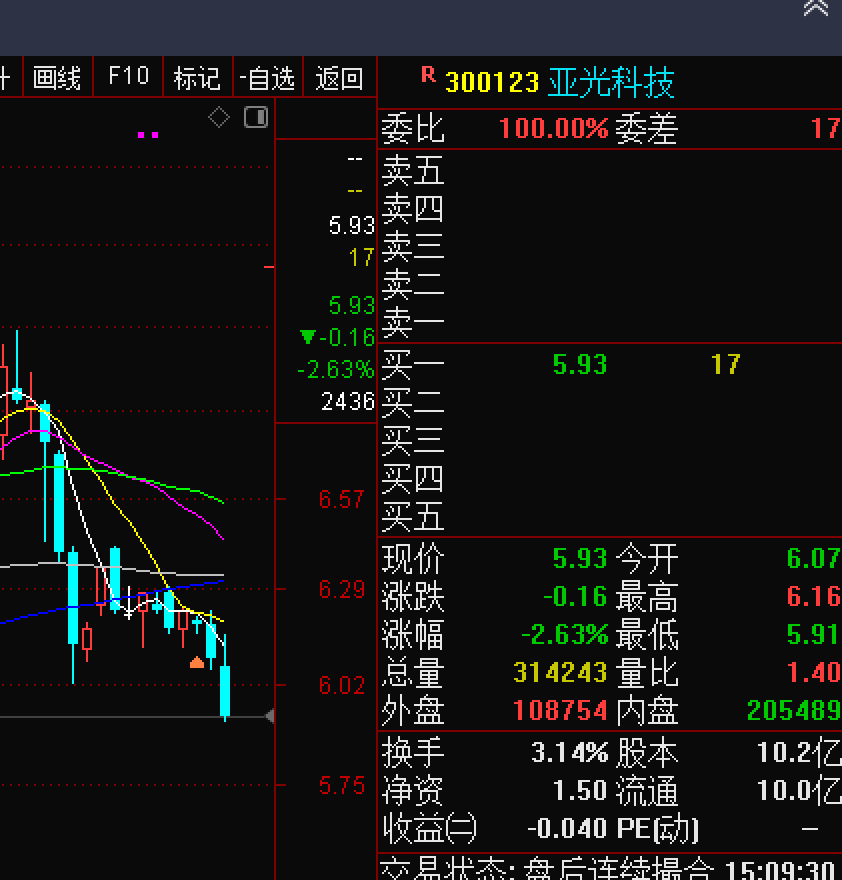Image resolution: width=842 pixels, height=880 pixels.
Task: Click the 总量 value 314243
Action: (x=560, y=672)
